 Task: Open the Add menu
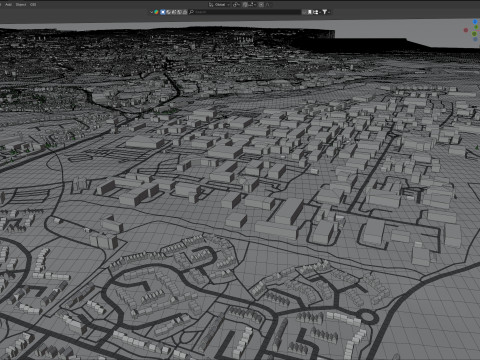pos(8,4)
